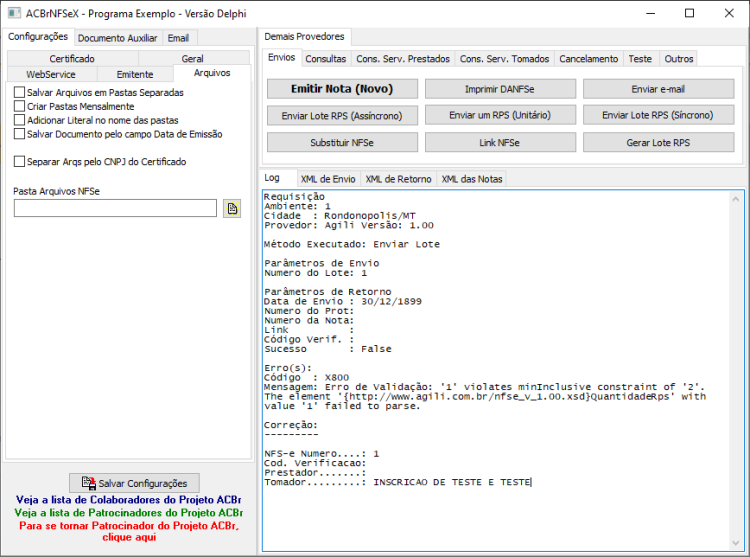Click Enviar um RPS (Unitário) button
750x557 pixels.
click(500, 115)
